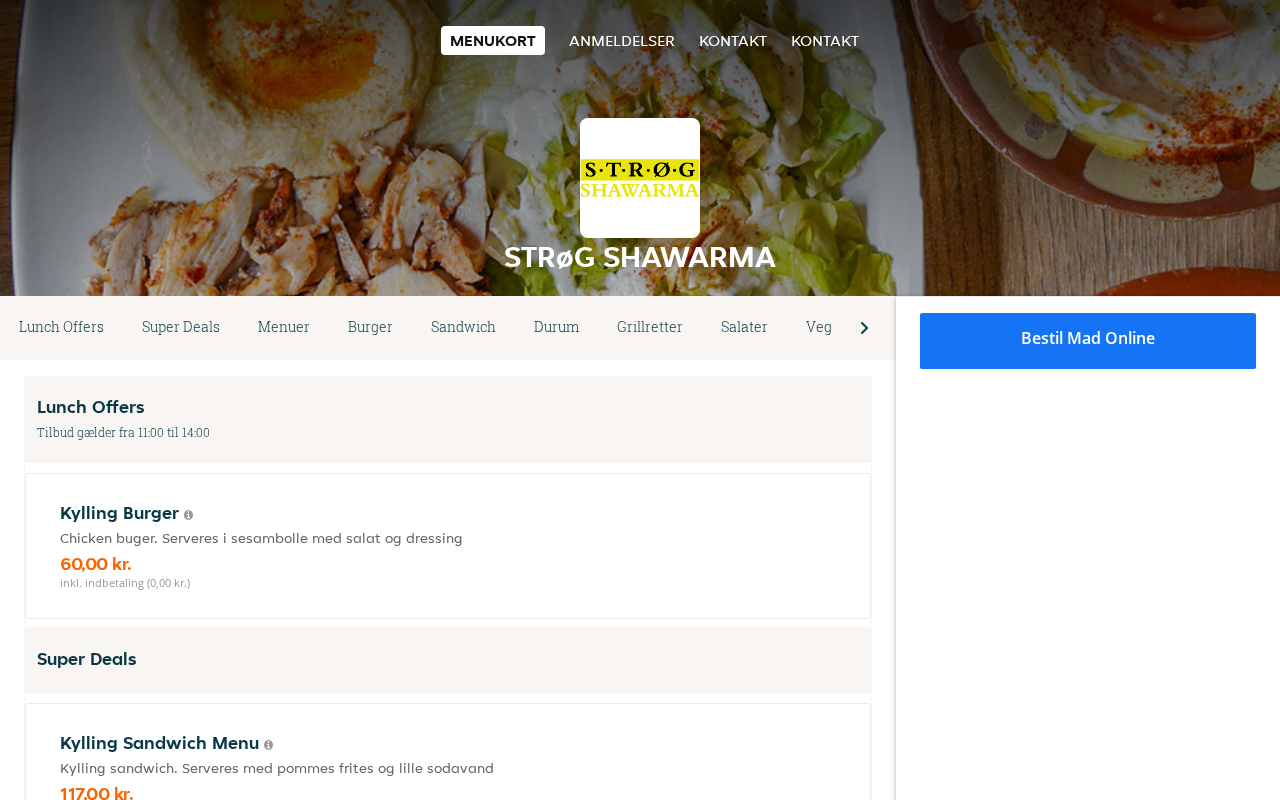Viewport: 1280px width, 800px height.
Task: Click the Super Deals section header
Action: tap(448, 660)
